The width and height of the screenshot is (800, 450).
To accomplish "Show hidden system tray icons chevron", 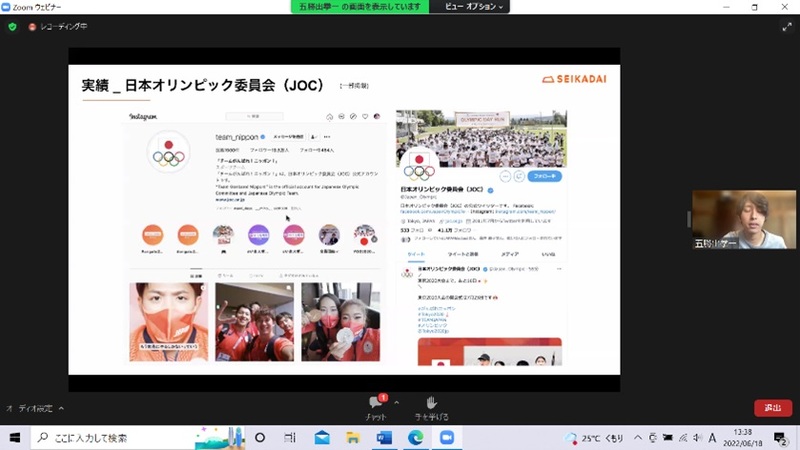I will click(638, 438).
